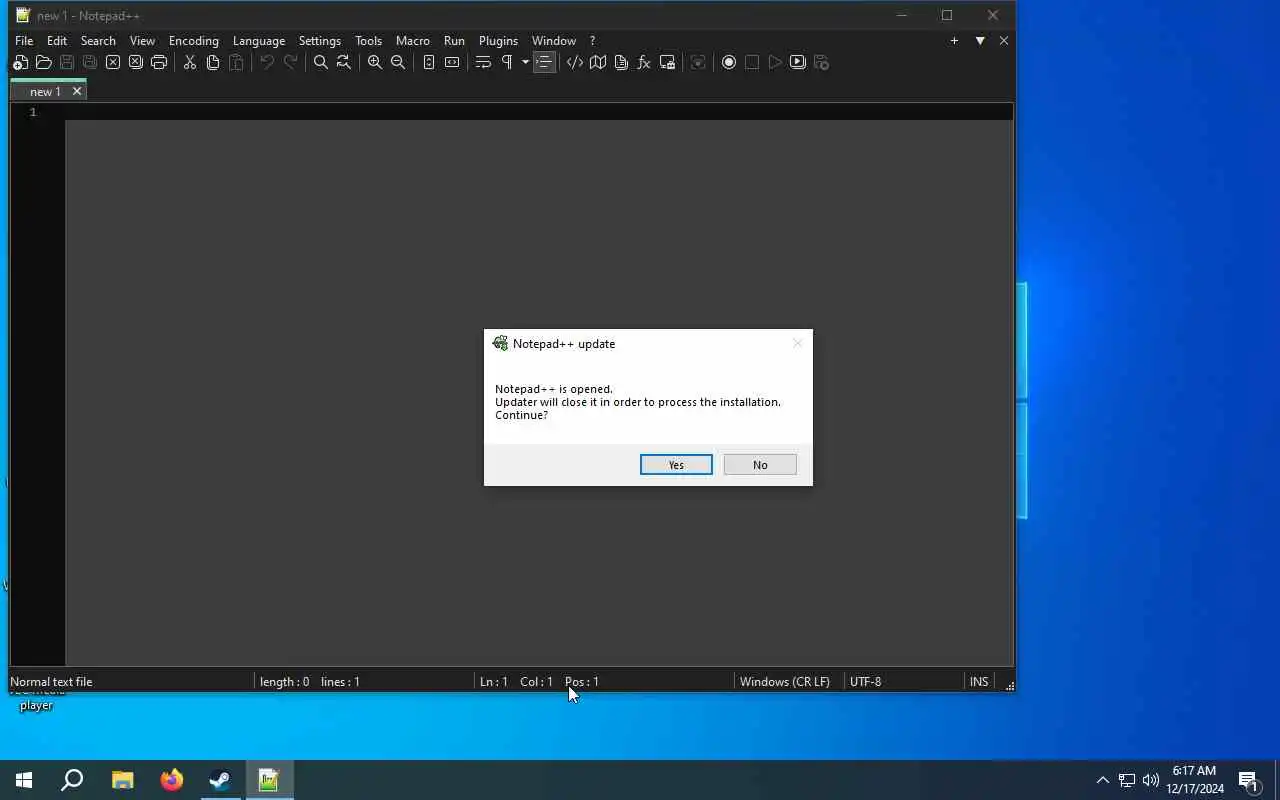This screenshot has height=800, width=1280.
Task: Close the 'new 1' tab with X
Action: (x=76, y=91)
